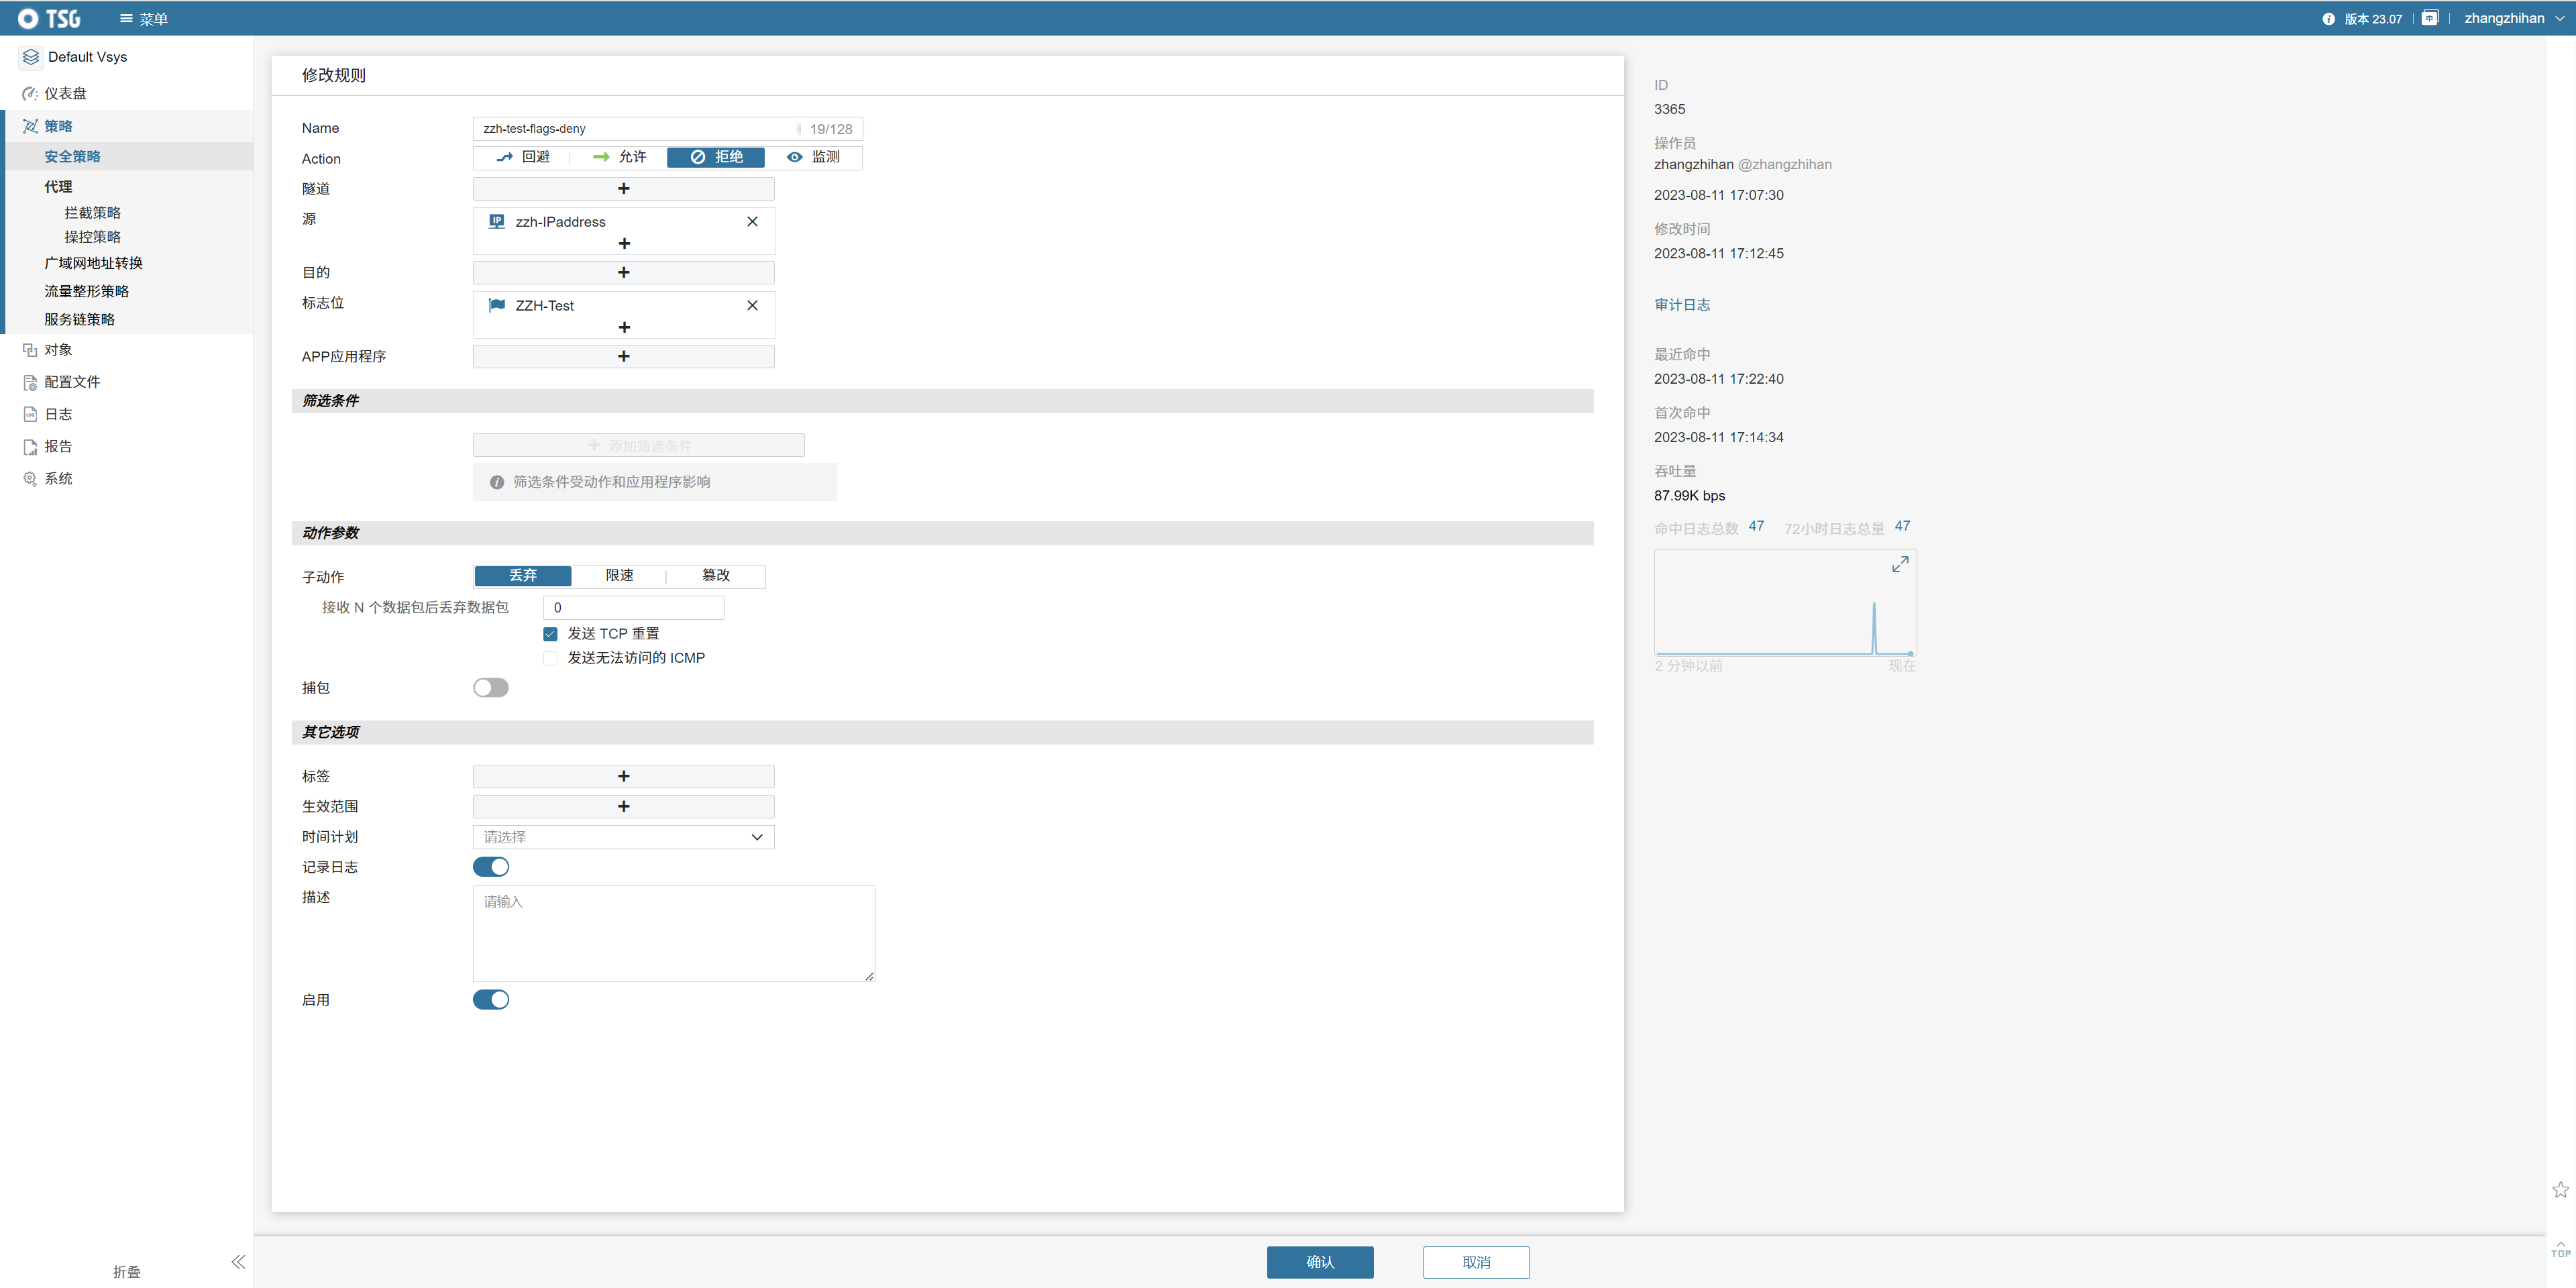
Task: Click the star favorite icon
Action: point(2560,1189)
